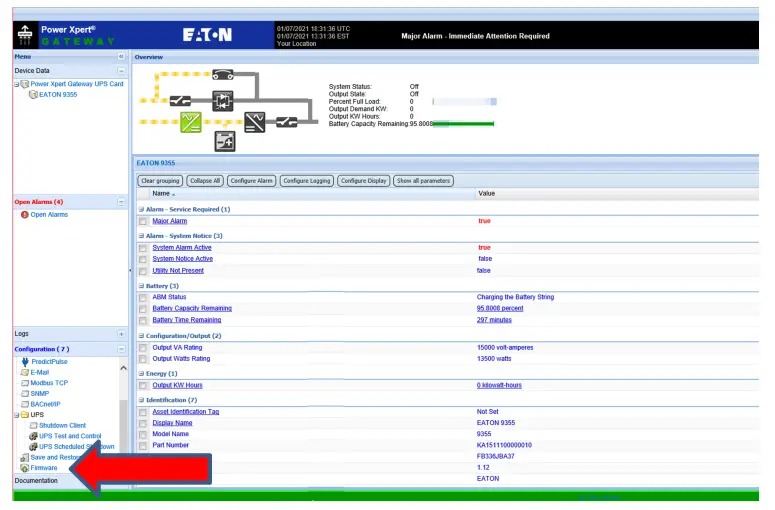The height and width of the screenshot is (510, 775).
Task: Check the System Notice Active checkbox
Action: click(143, 259)
